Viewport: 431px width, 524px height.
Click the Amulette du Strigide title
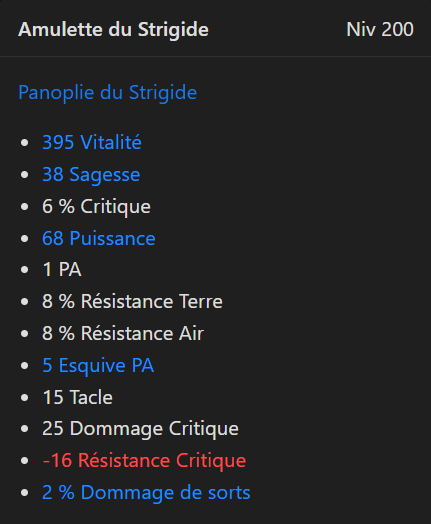(113, 29)
